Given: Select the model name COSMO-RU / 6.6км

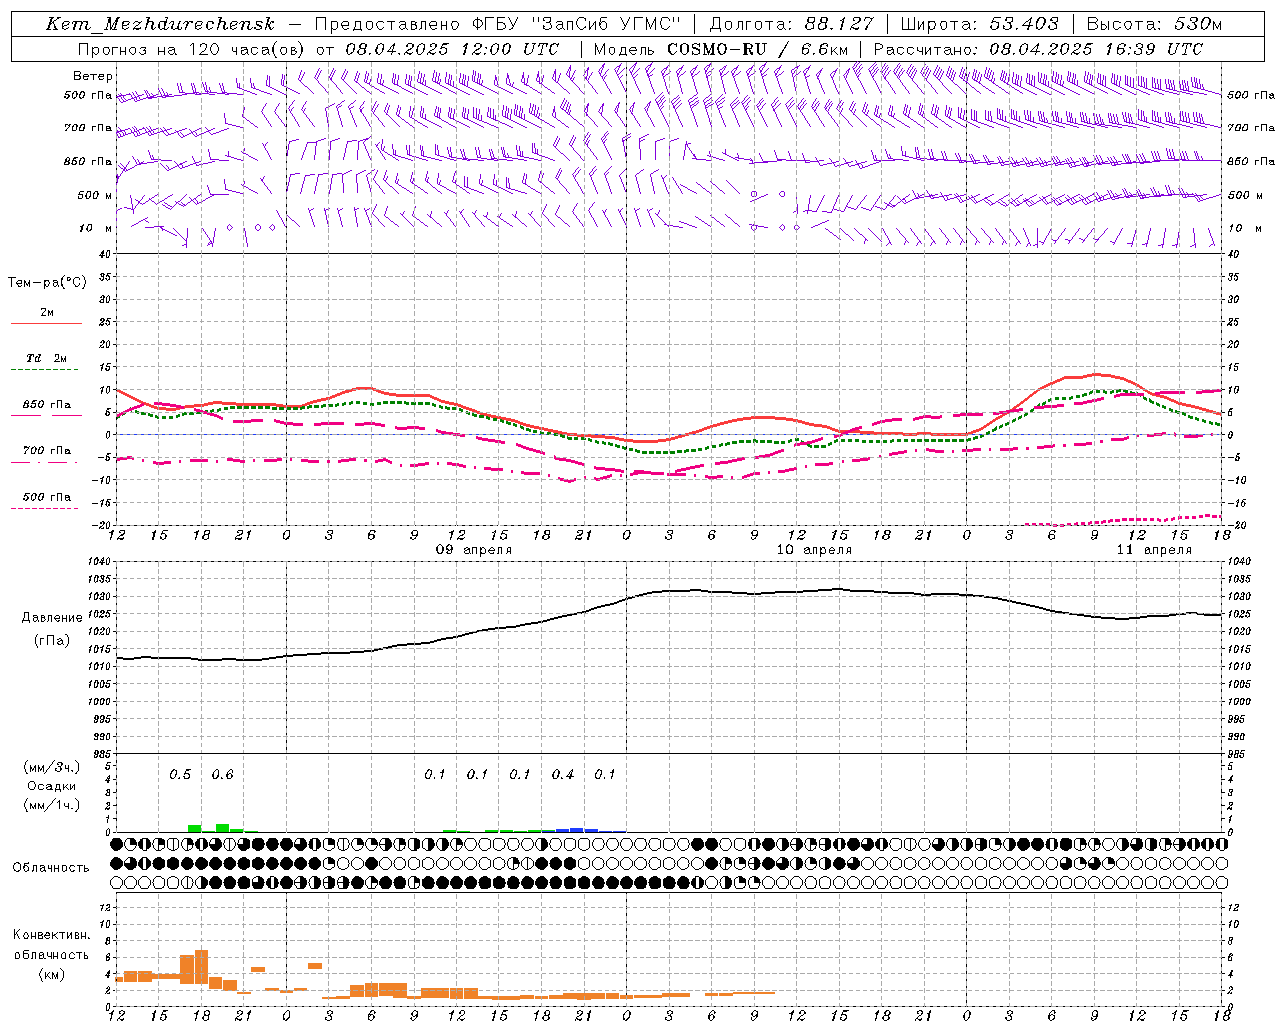Looking at the screenshot, I should tap(758, 49).
